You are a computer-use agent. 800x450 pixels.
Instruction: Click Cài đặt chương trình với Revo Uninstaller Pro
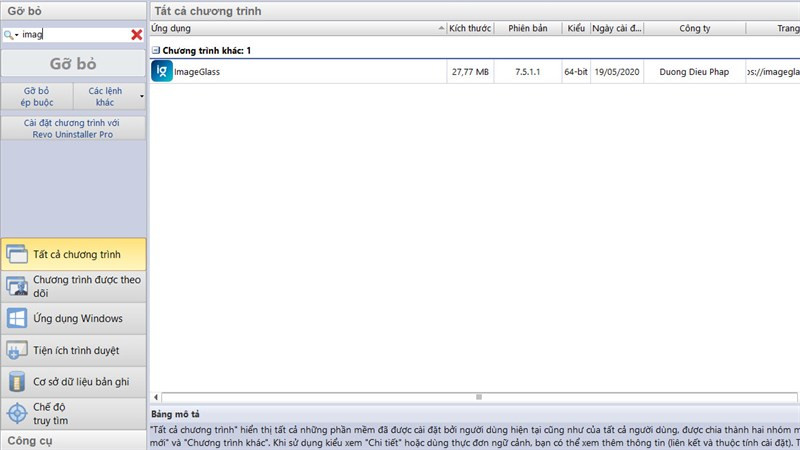(x=73, y=129)
